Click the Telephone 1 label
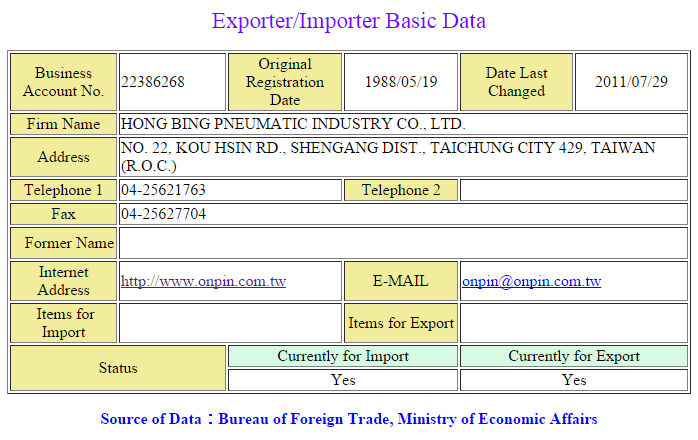 pyautogui.click(x=63, y=190)
